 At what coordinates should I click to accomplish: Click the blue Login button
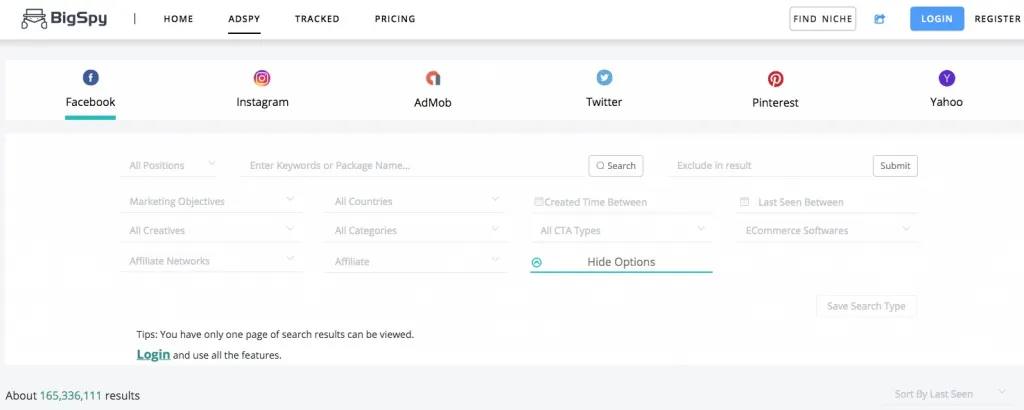point(936,19)
